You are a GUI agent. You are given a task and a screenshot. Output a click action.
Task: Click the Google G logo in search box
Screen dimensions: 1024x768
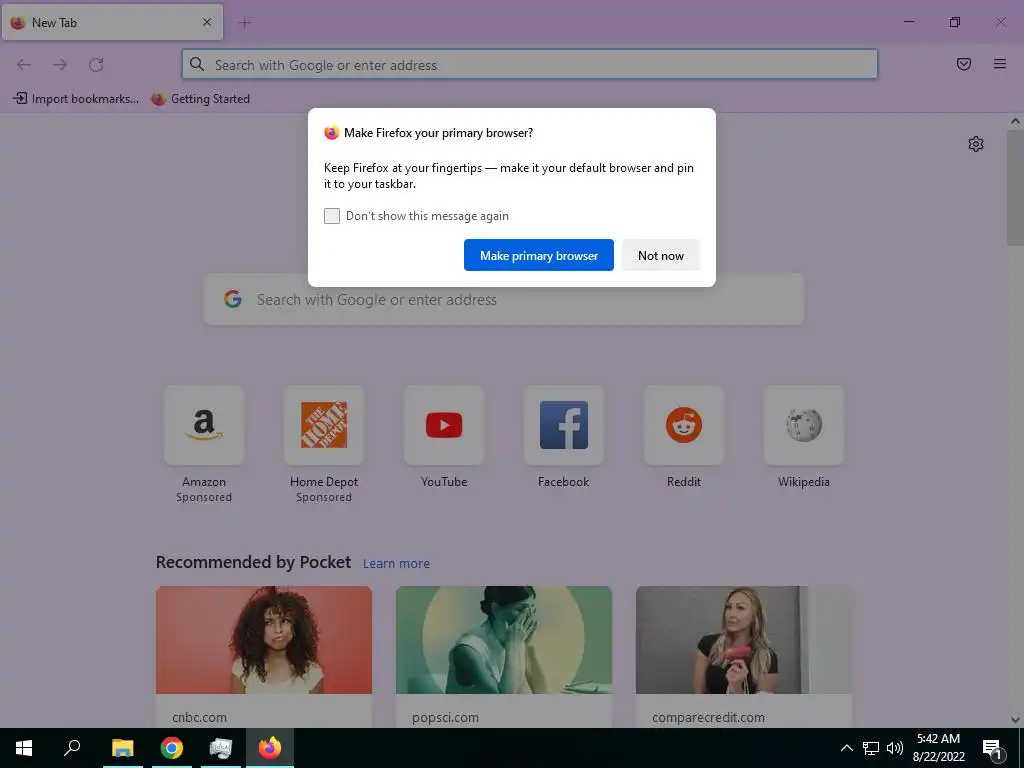coord(232,300)
